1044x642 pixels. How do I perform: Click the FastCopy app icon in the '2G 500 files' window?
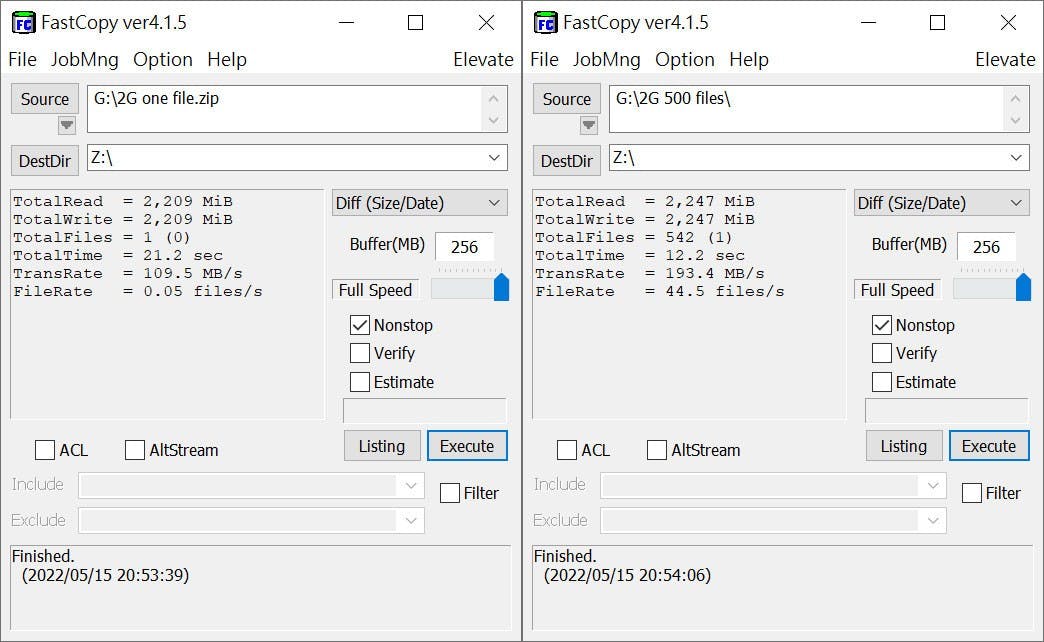(545, 23)
